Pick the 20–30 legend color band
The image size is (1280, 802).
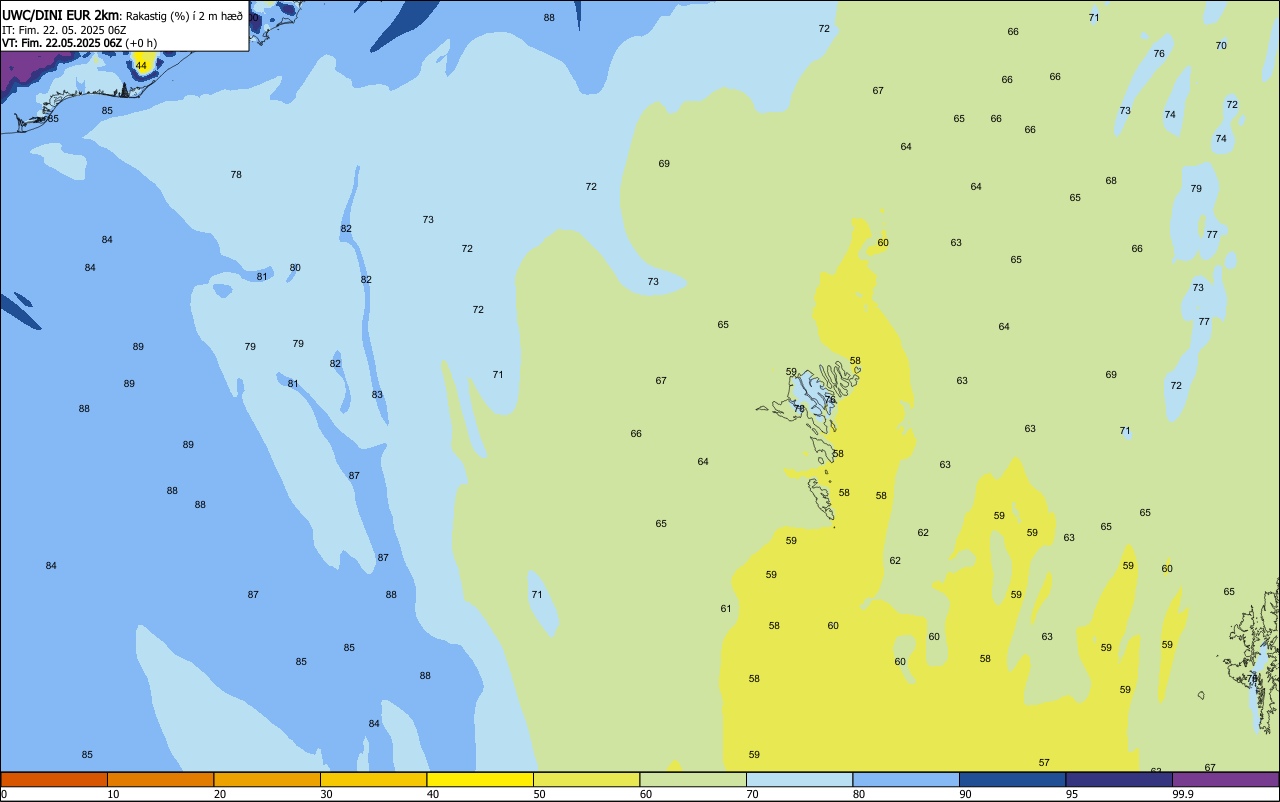[267, 779]
